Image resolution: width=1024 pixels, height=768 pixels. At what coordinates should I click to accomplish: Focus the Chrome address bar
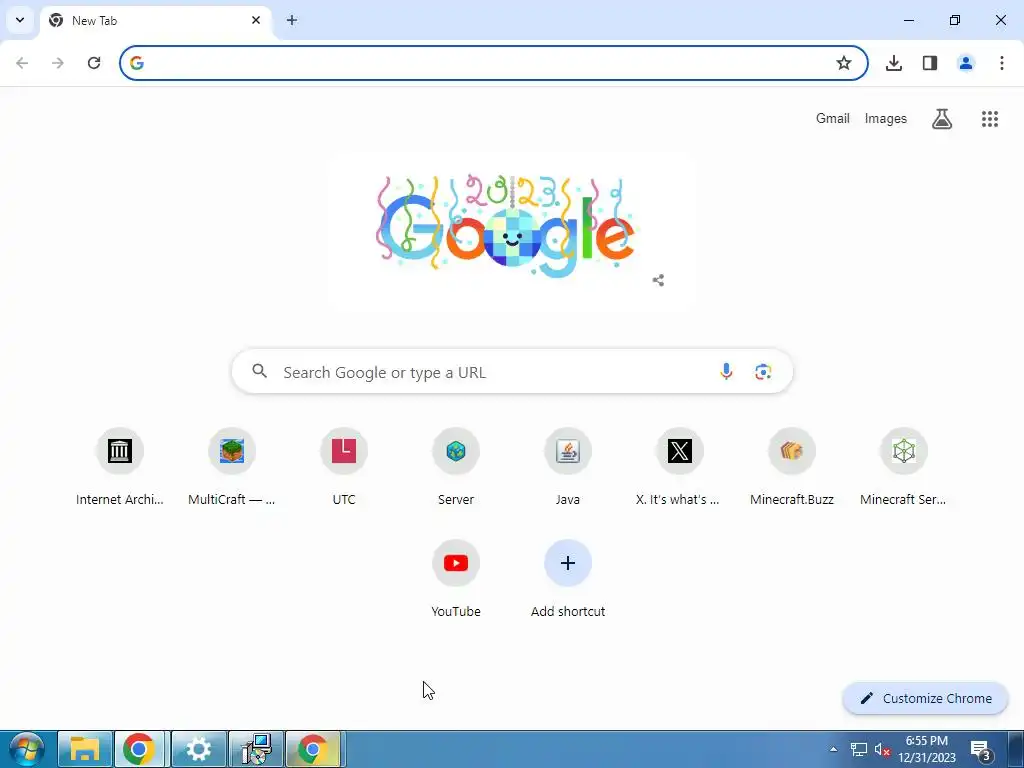(x=494, y=63)
